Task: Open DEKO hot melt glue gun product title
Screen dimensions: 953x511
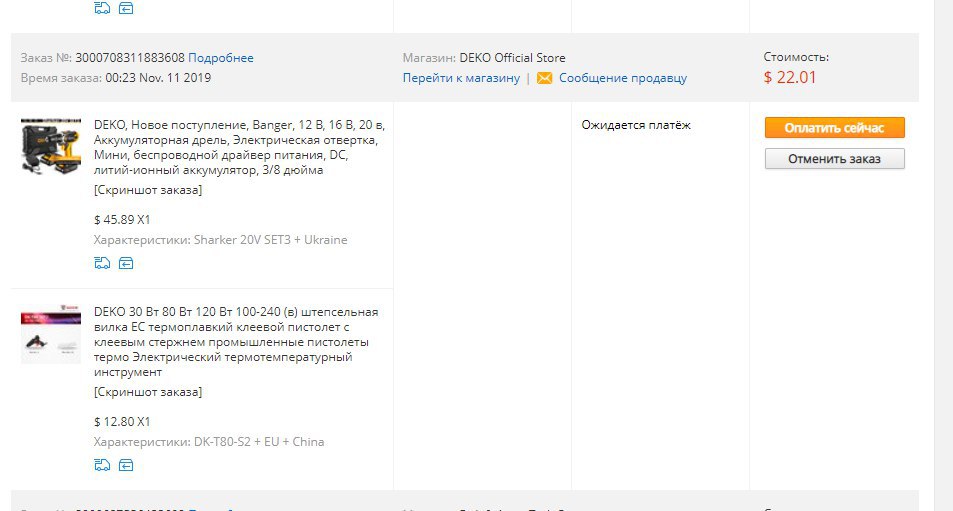Action: [236, 341]
